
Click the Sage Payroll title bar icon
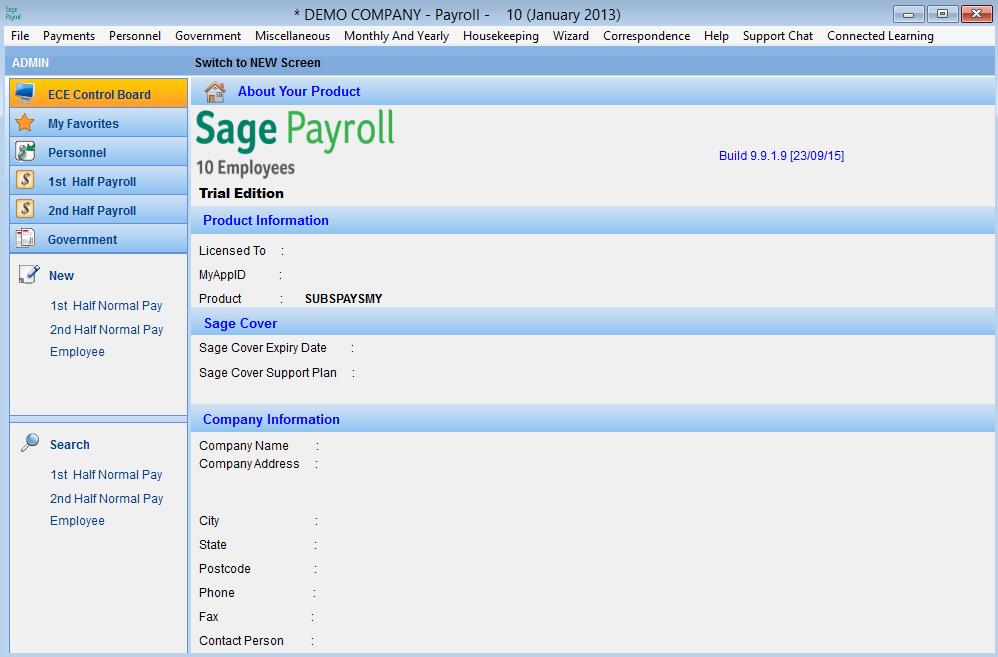tap(12, 13)
